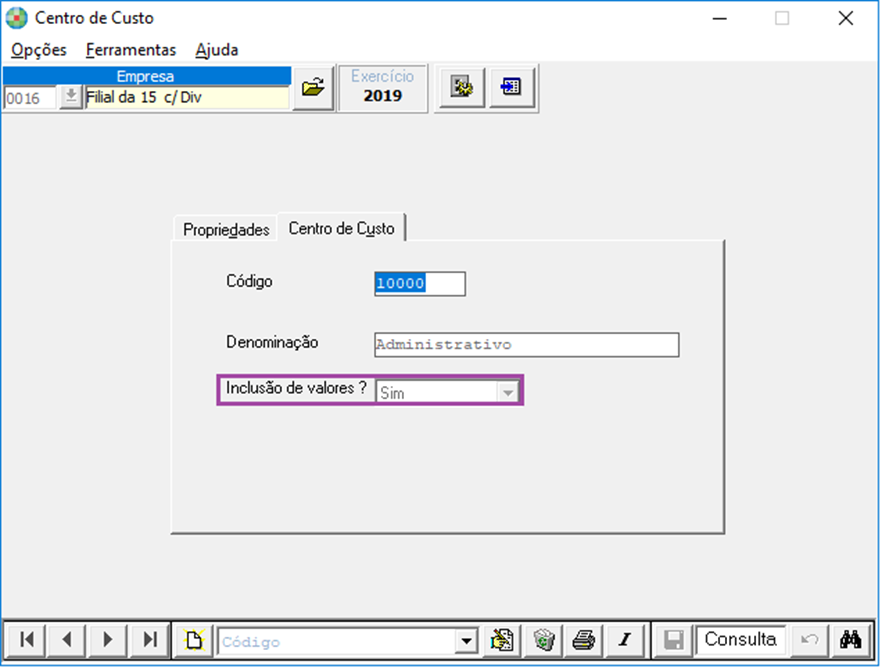Click the new record page icon
Screen dimensions: 882x669
(194, 640)
